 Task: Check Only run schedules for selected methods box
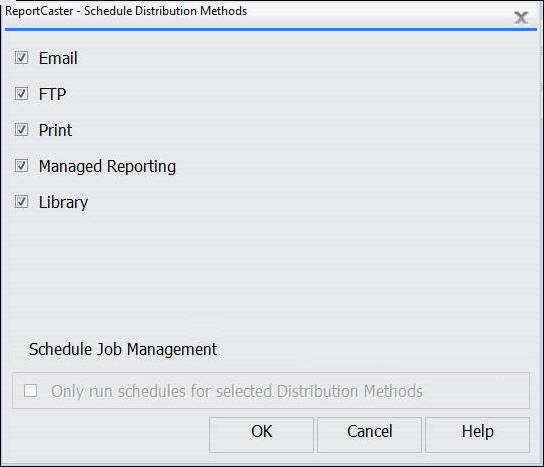(x=31, y=391)
